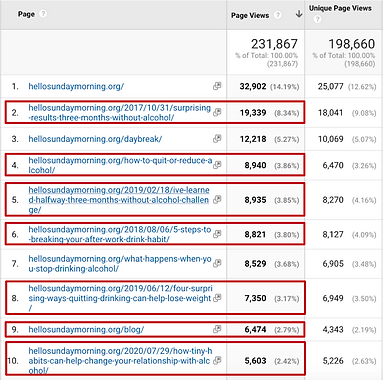The width and height of the screenshot is (383, 380).
Task: Select the 4,343 unique page views cell
Action: pyautogui.click(x=333, y=330)
